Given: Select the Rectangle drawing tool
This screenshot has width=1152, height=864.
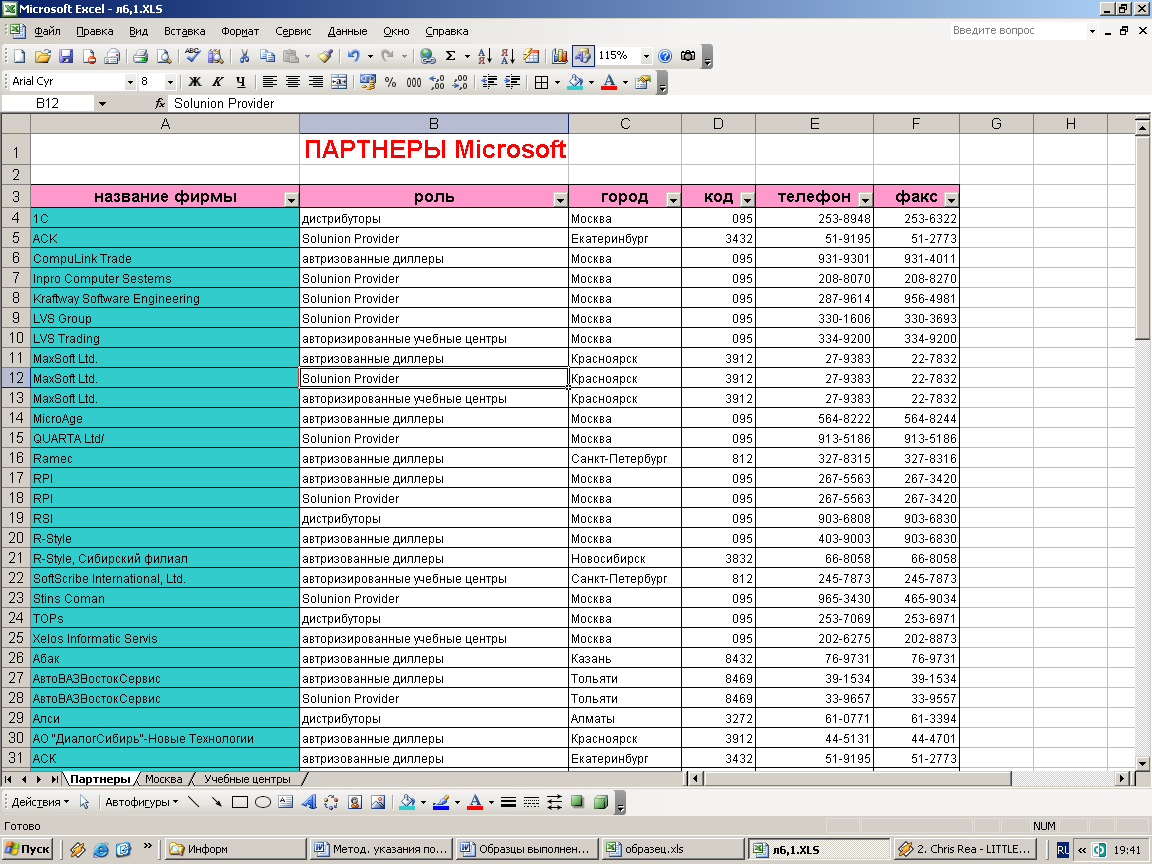Looking at the screenshot, I should (x=240, y=802).
